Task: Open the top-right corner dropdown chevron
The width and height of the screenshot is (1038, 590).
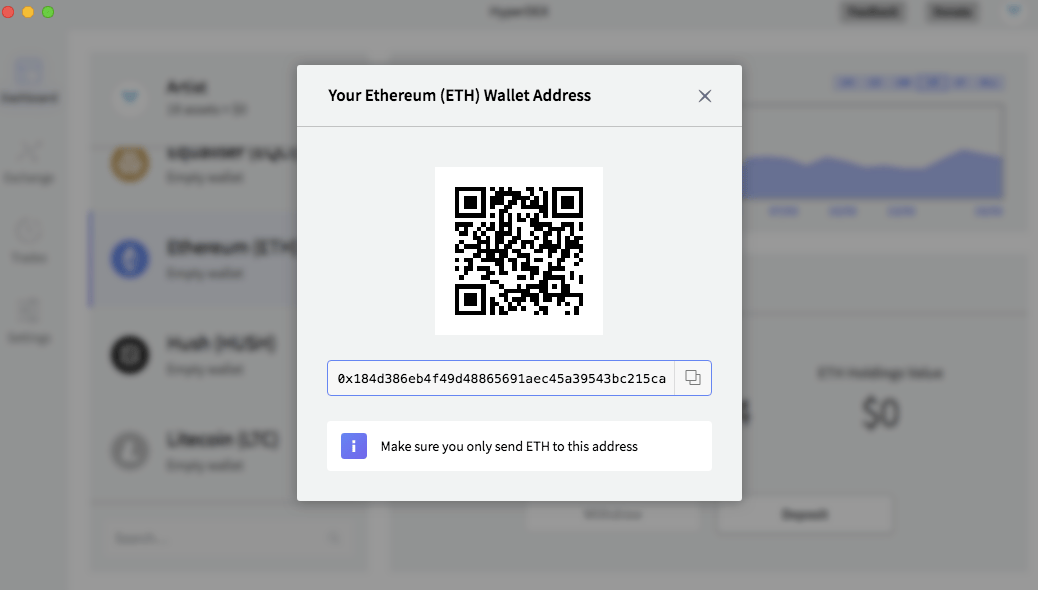Action: [1014, 11]
